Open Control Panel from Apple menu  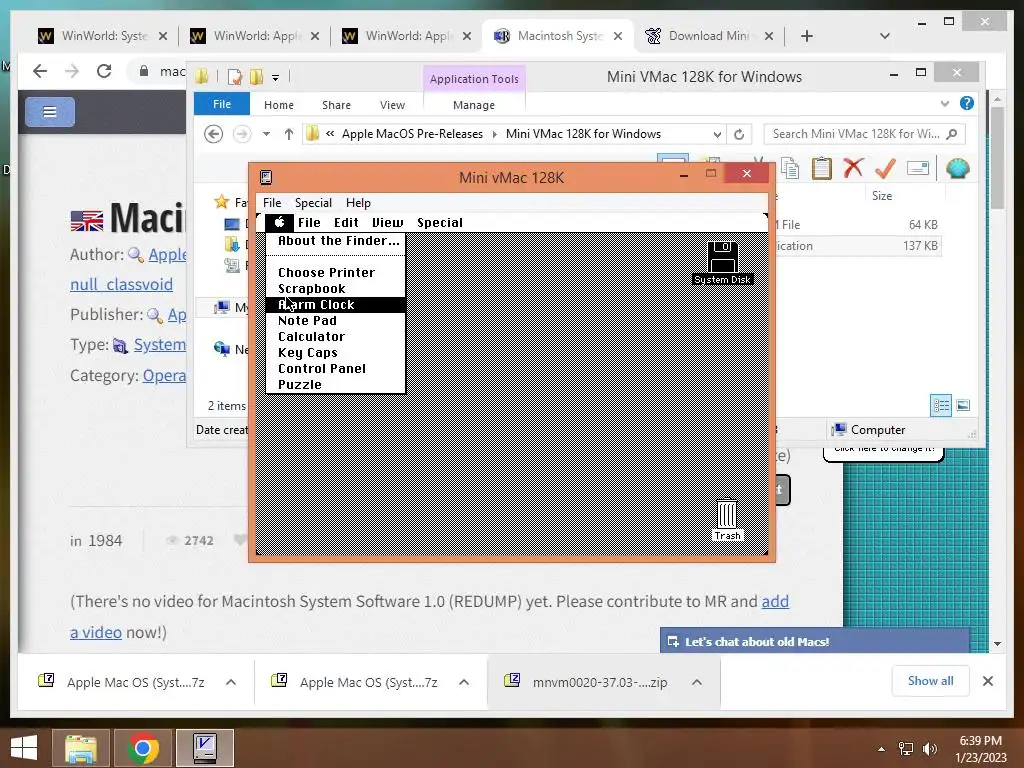tap(336, 369)
